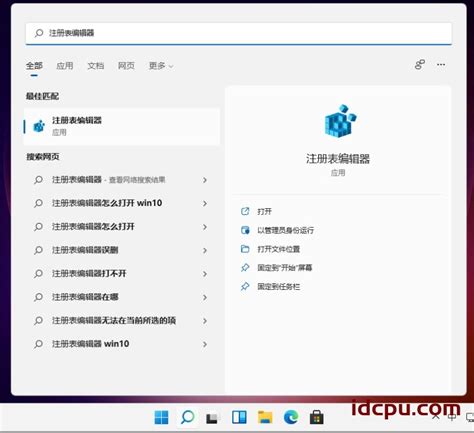Click the share/feedback icon next to the ellipsis

[420, 64]
